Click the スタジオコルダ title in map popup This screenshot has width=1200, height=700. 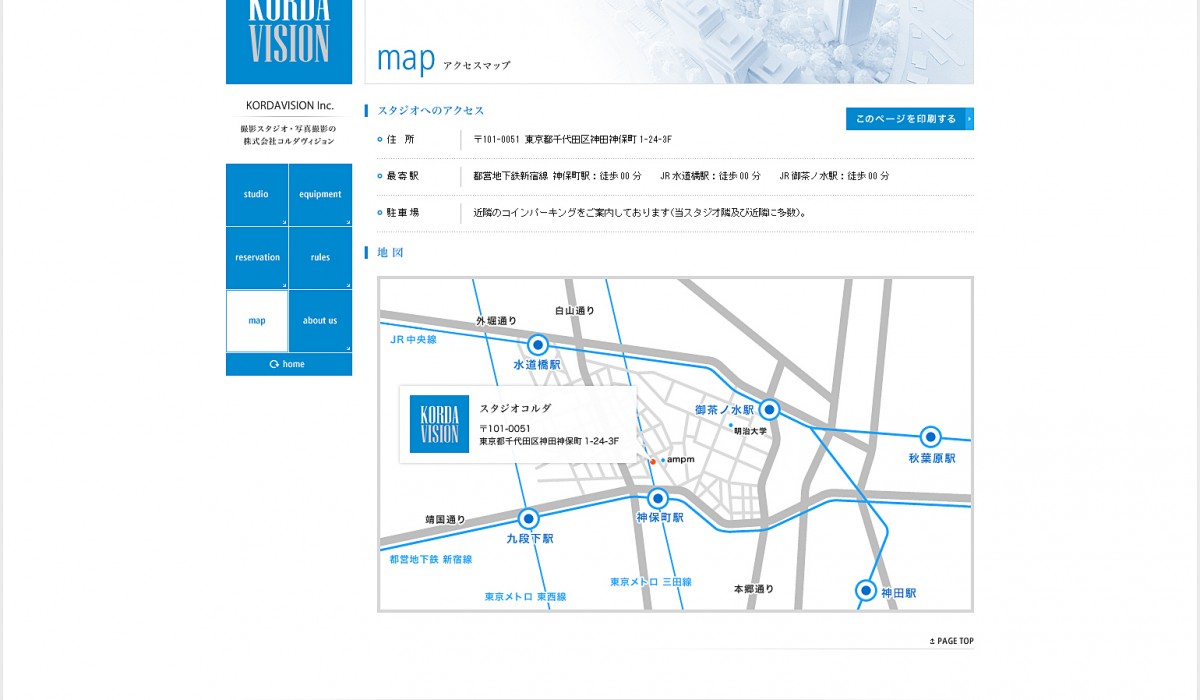(x=515, y=408)
